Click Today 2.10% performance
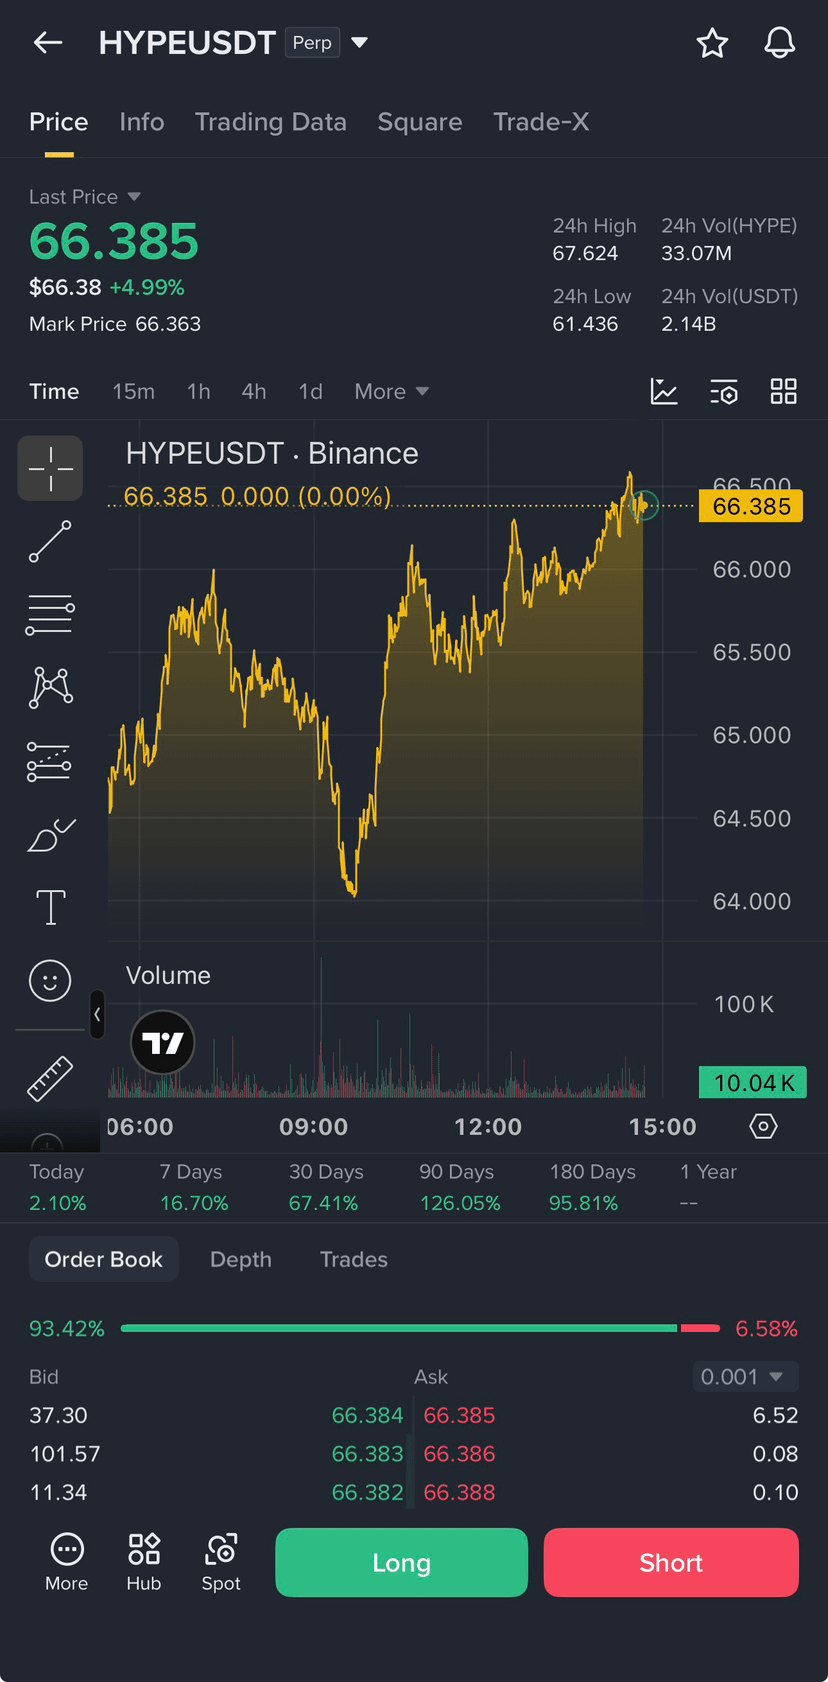The height and width of the screenshot is (1682, 828). click(58, 1187)
